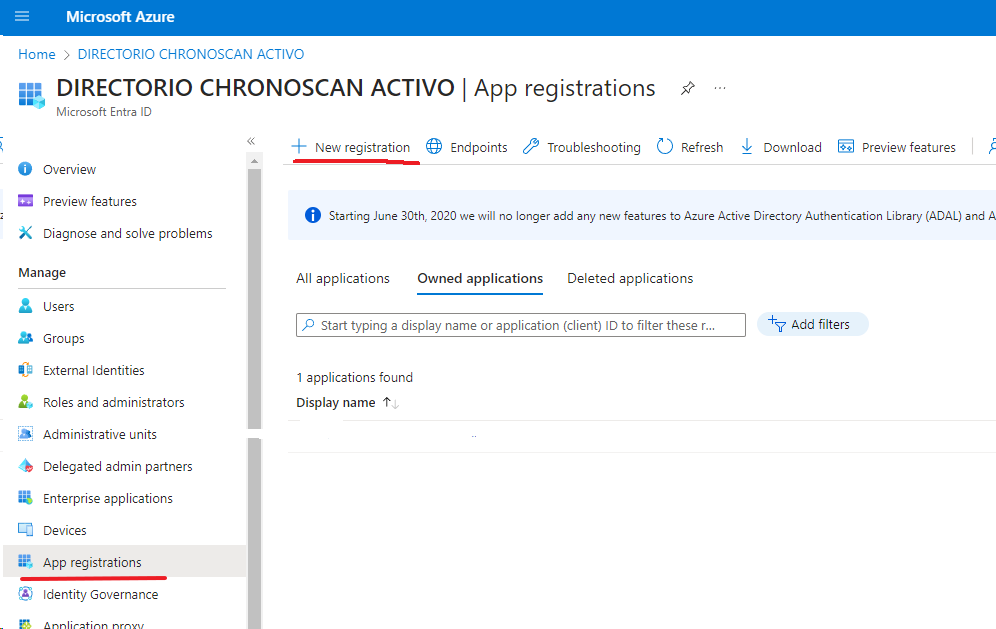Click the App registrations grid icon
Image resolution: width=996 pixels, height=629 pixels.
(x=25, y=561)
